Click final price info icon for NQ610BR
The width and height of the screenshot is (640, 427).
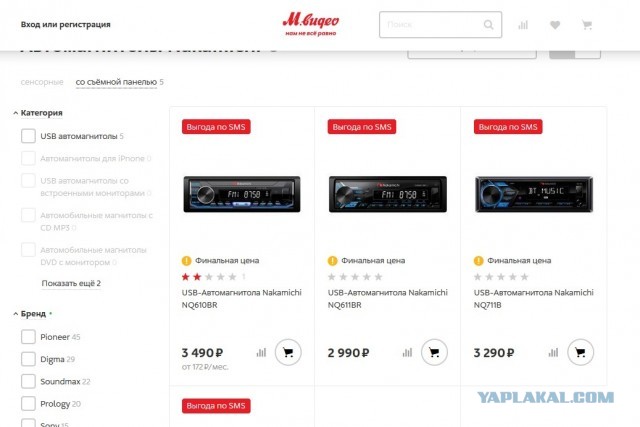187,260
